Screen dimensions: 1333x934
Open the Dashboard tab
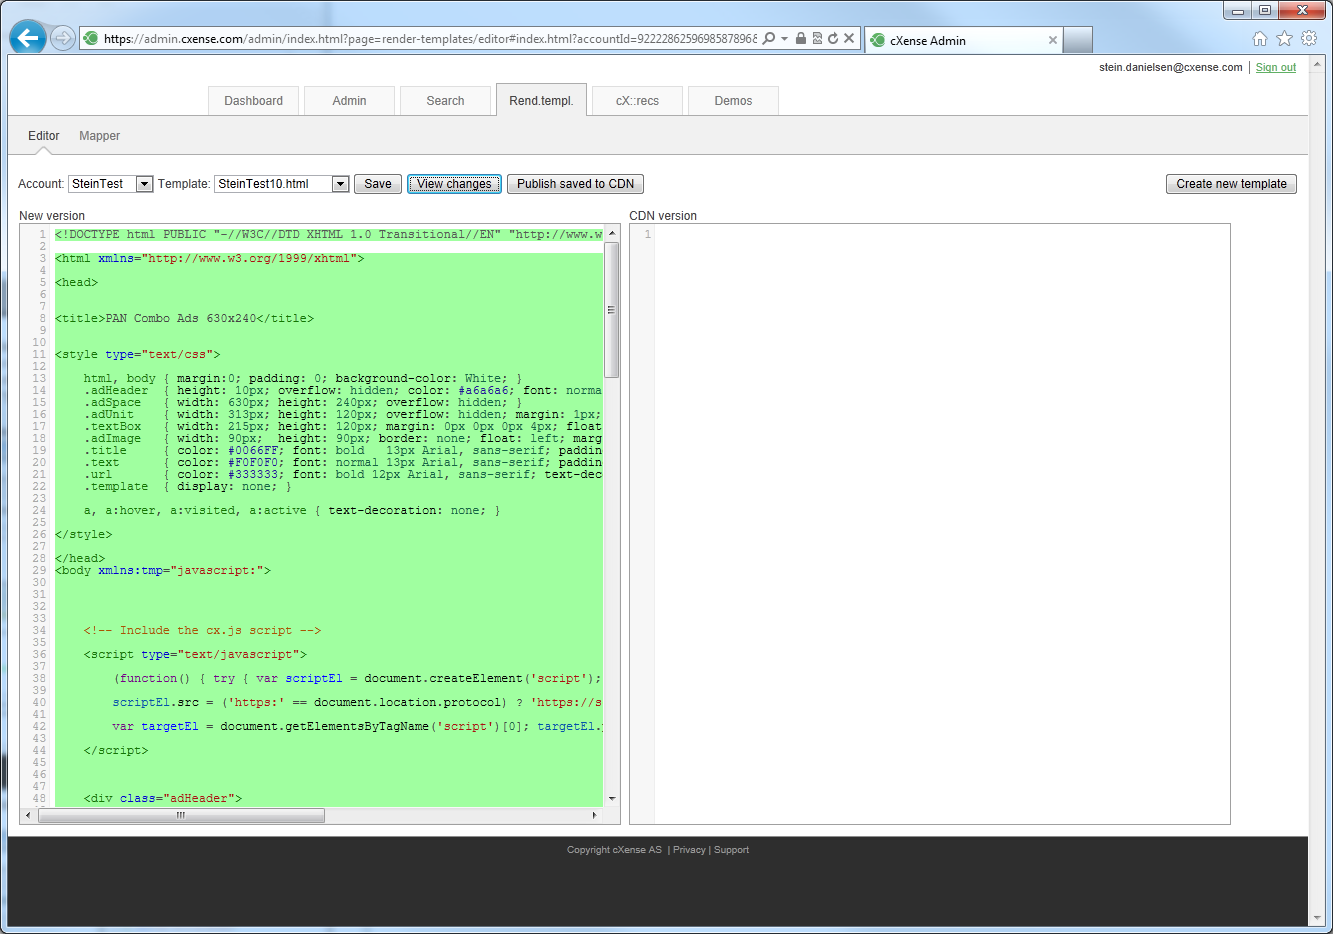point(253,101)
